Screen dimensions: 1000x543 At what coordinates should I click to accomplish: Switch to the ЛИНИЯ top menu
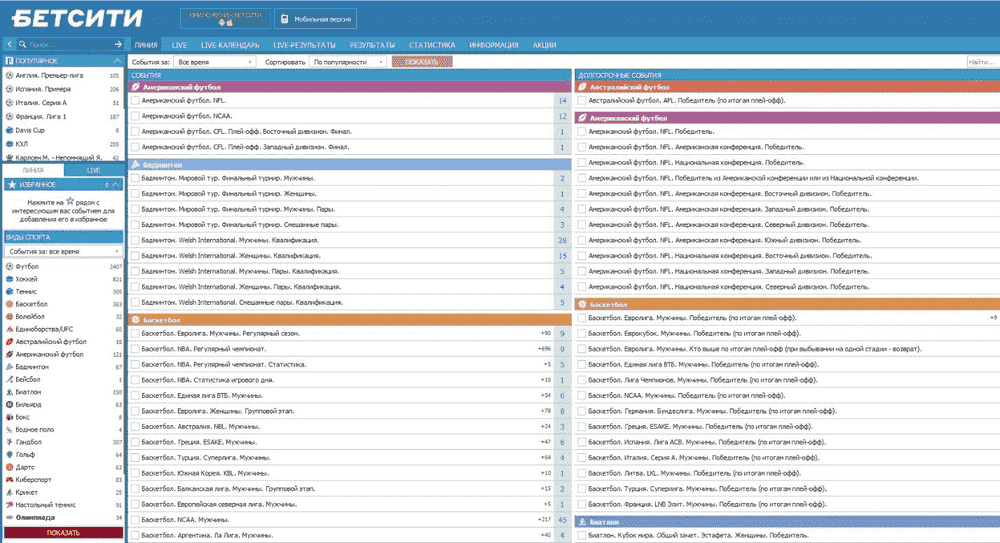(x=146, y=45)
